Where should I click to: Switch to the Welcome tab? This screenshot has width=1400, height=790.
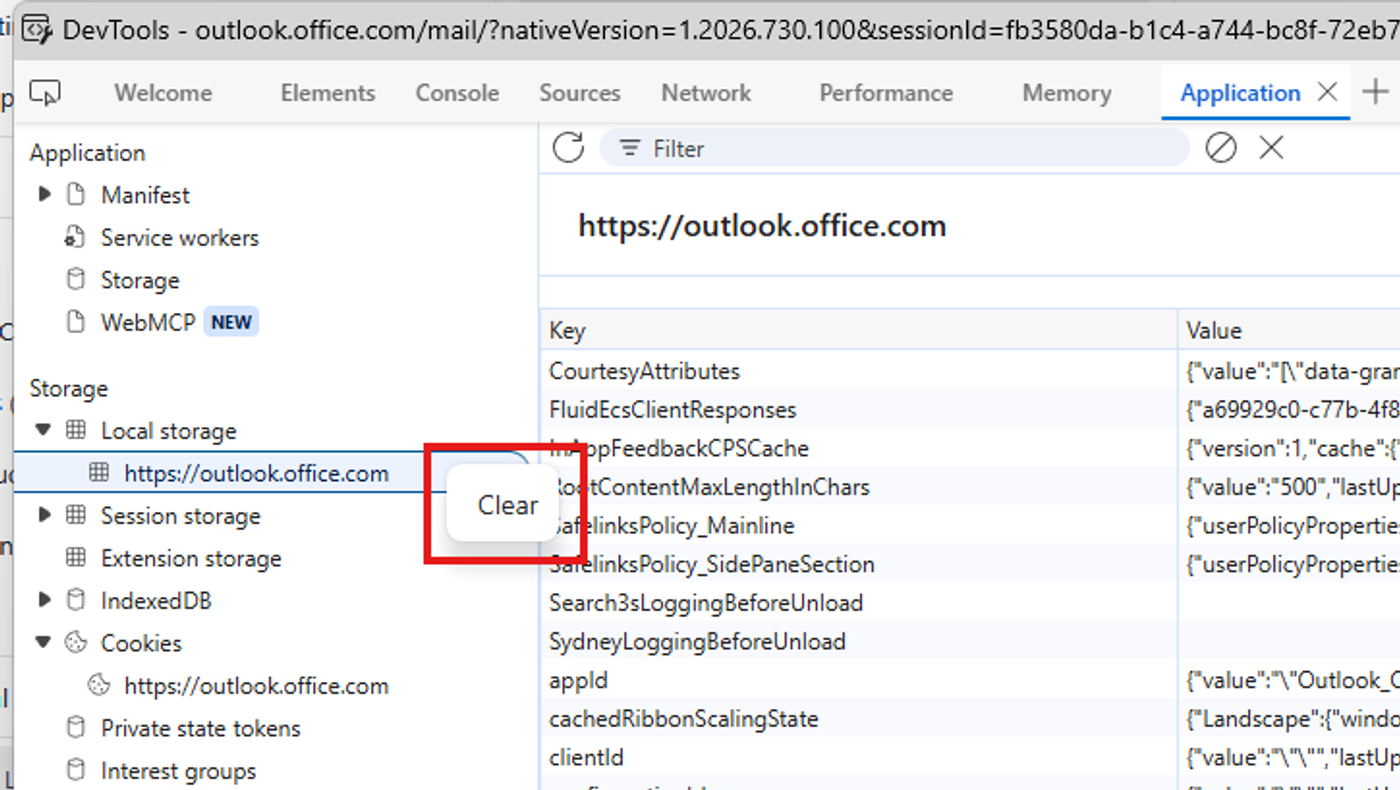coord(163,93)
